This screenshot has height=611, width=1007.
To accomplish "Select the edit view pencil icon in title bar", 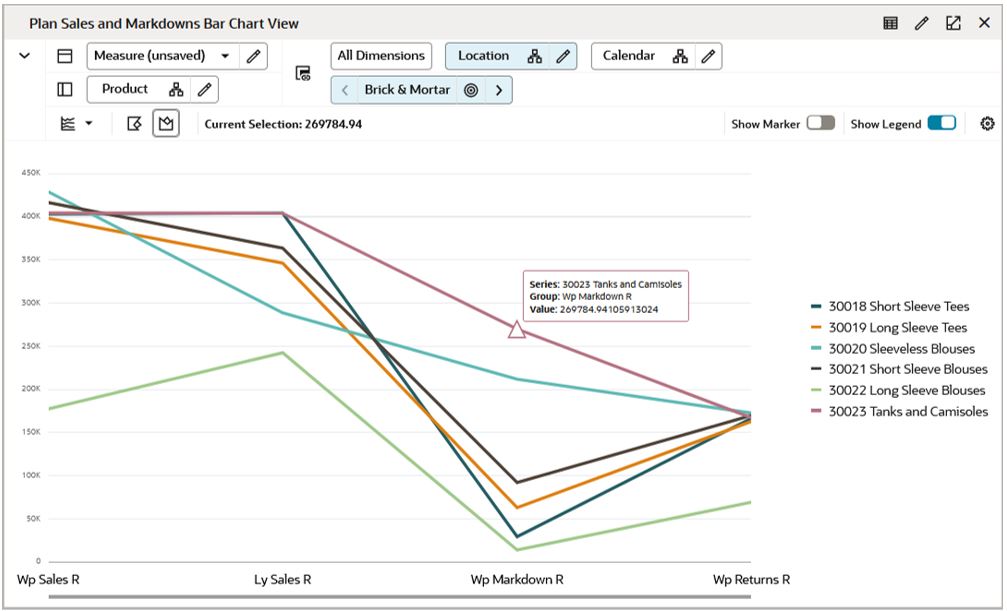I will tap(922, 22).
